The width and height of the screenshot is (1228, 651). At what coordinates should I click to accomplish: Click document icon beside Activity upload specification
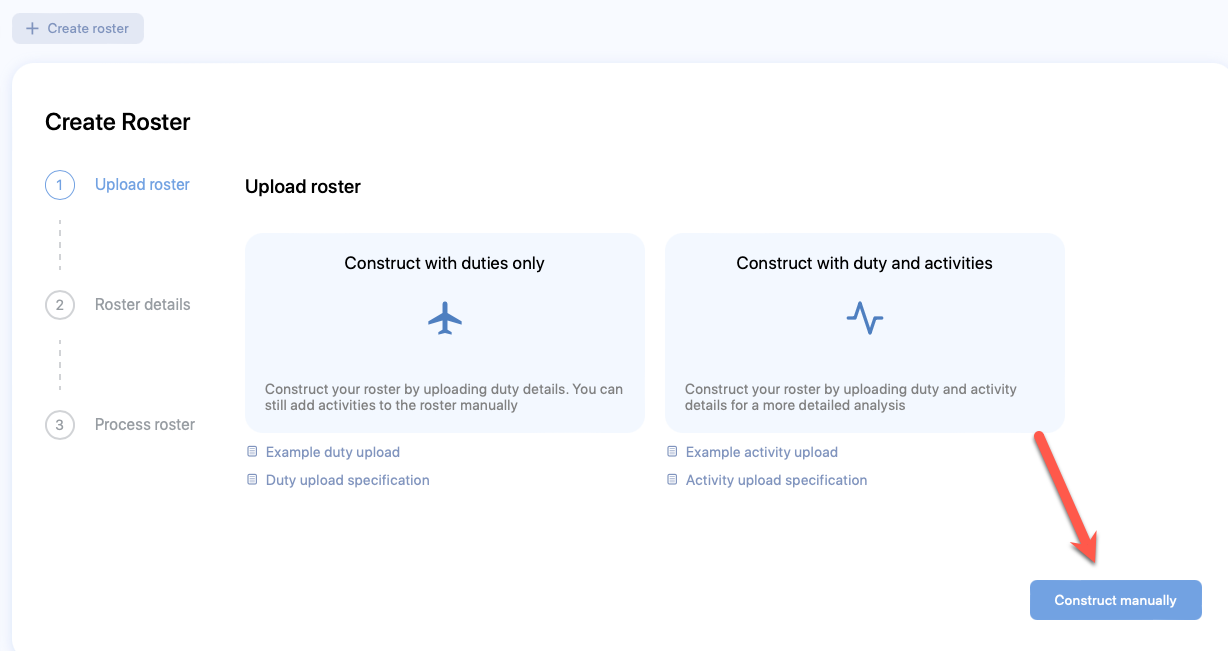pyautogui.click(x=673, y=480)
